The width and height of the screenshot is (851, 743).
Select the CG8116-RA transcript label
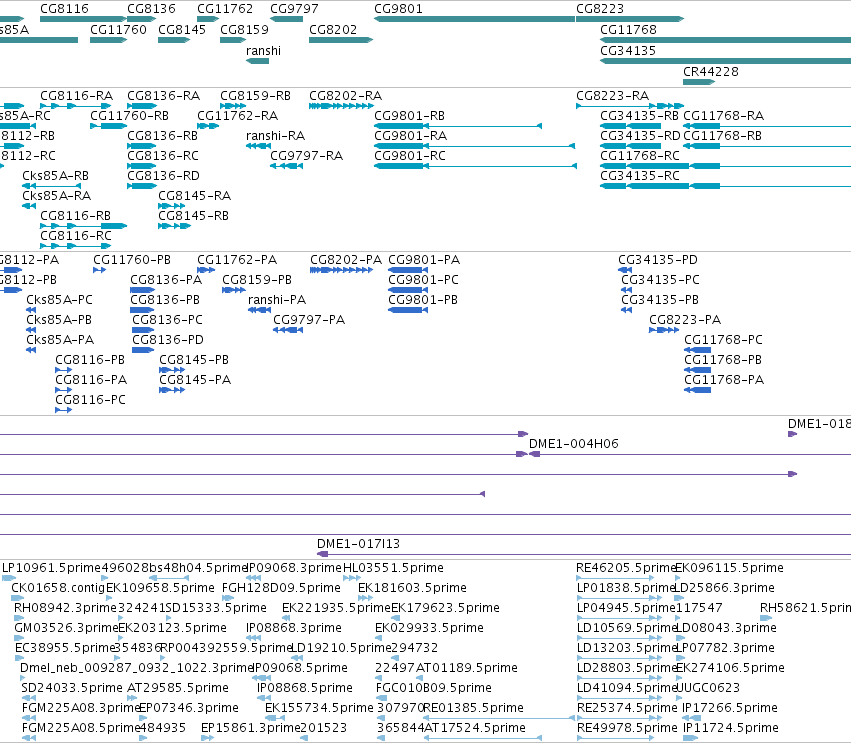coord(77,96)
